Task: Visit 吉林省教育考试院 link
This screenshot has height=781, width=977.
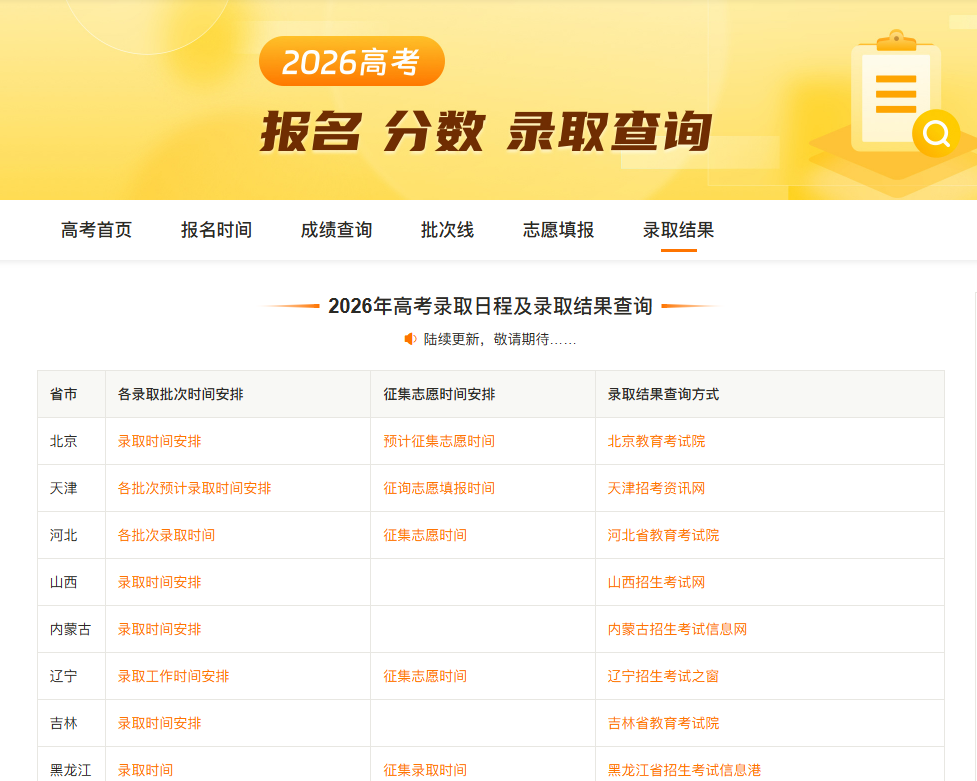Action: point(664,724)
